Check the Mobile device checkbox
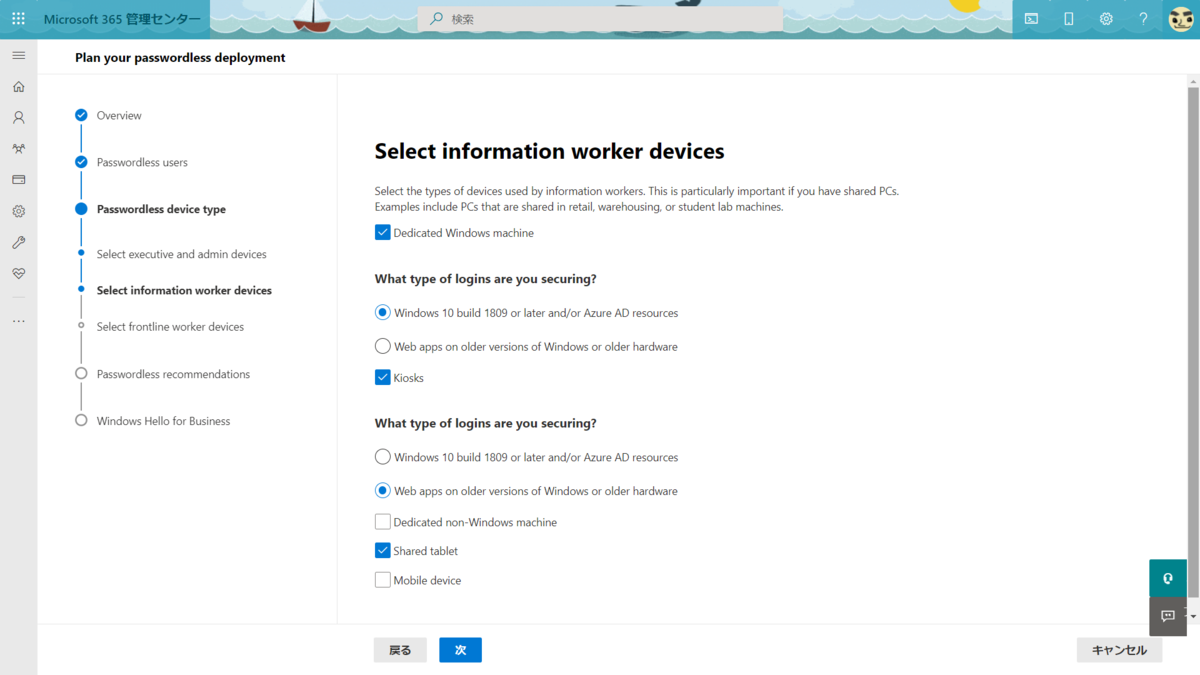The height and width of the screenshot is (675, 1200). [x=382, y=580]
